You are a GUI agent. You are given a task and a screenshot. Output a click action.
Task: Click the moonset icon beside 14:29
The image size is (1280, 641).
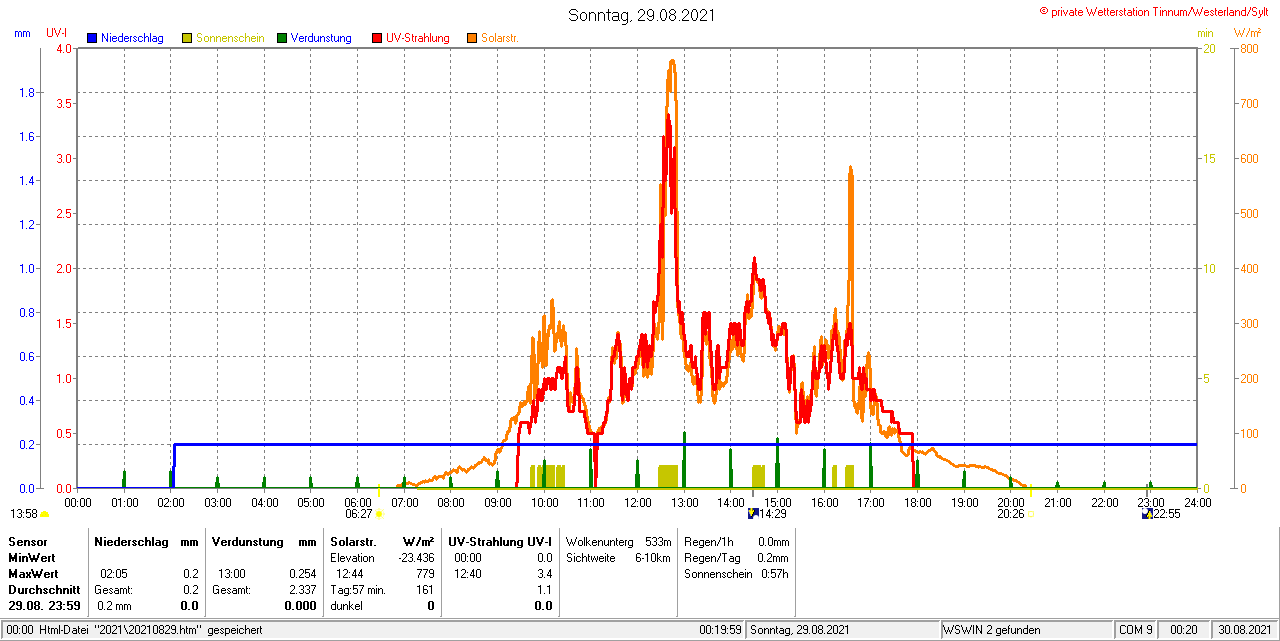[753, 514]
